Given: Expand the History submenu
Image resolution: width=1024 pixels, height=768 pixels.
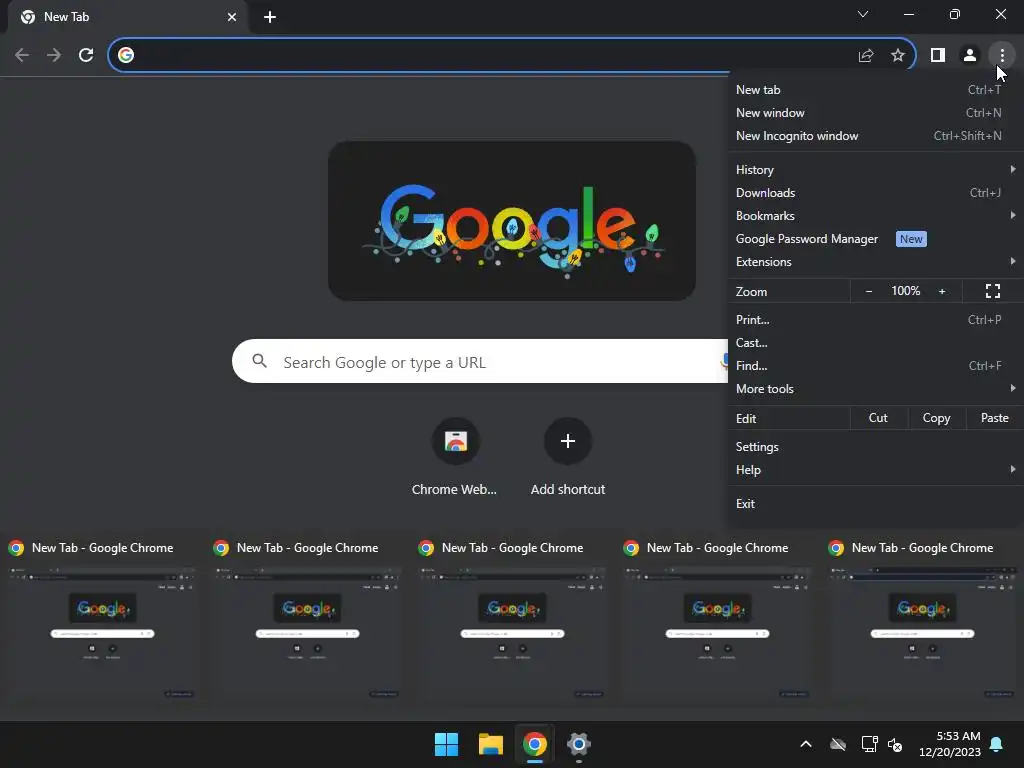Looking at the screenshot, I should tap(875, 170).
